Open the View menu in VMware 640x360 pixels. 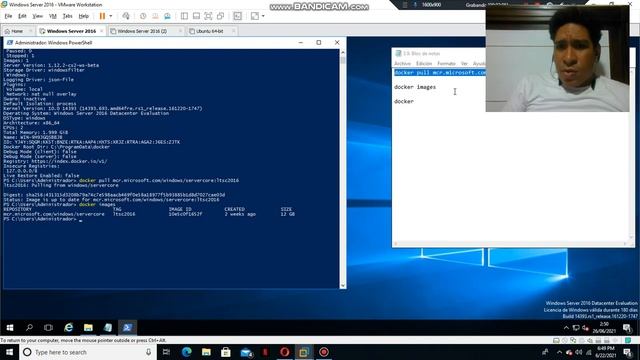coord(38,16)
